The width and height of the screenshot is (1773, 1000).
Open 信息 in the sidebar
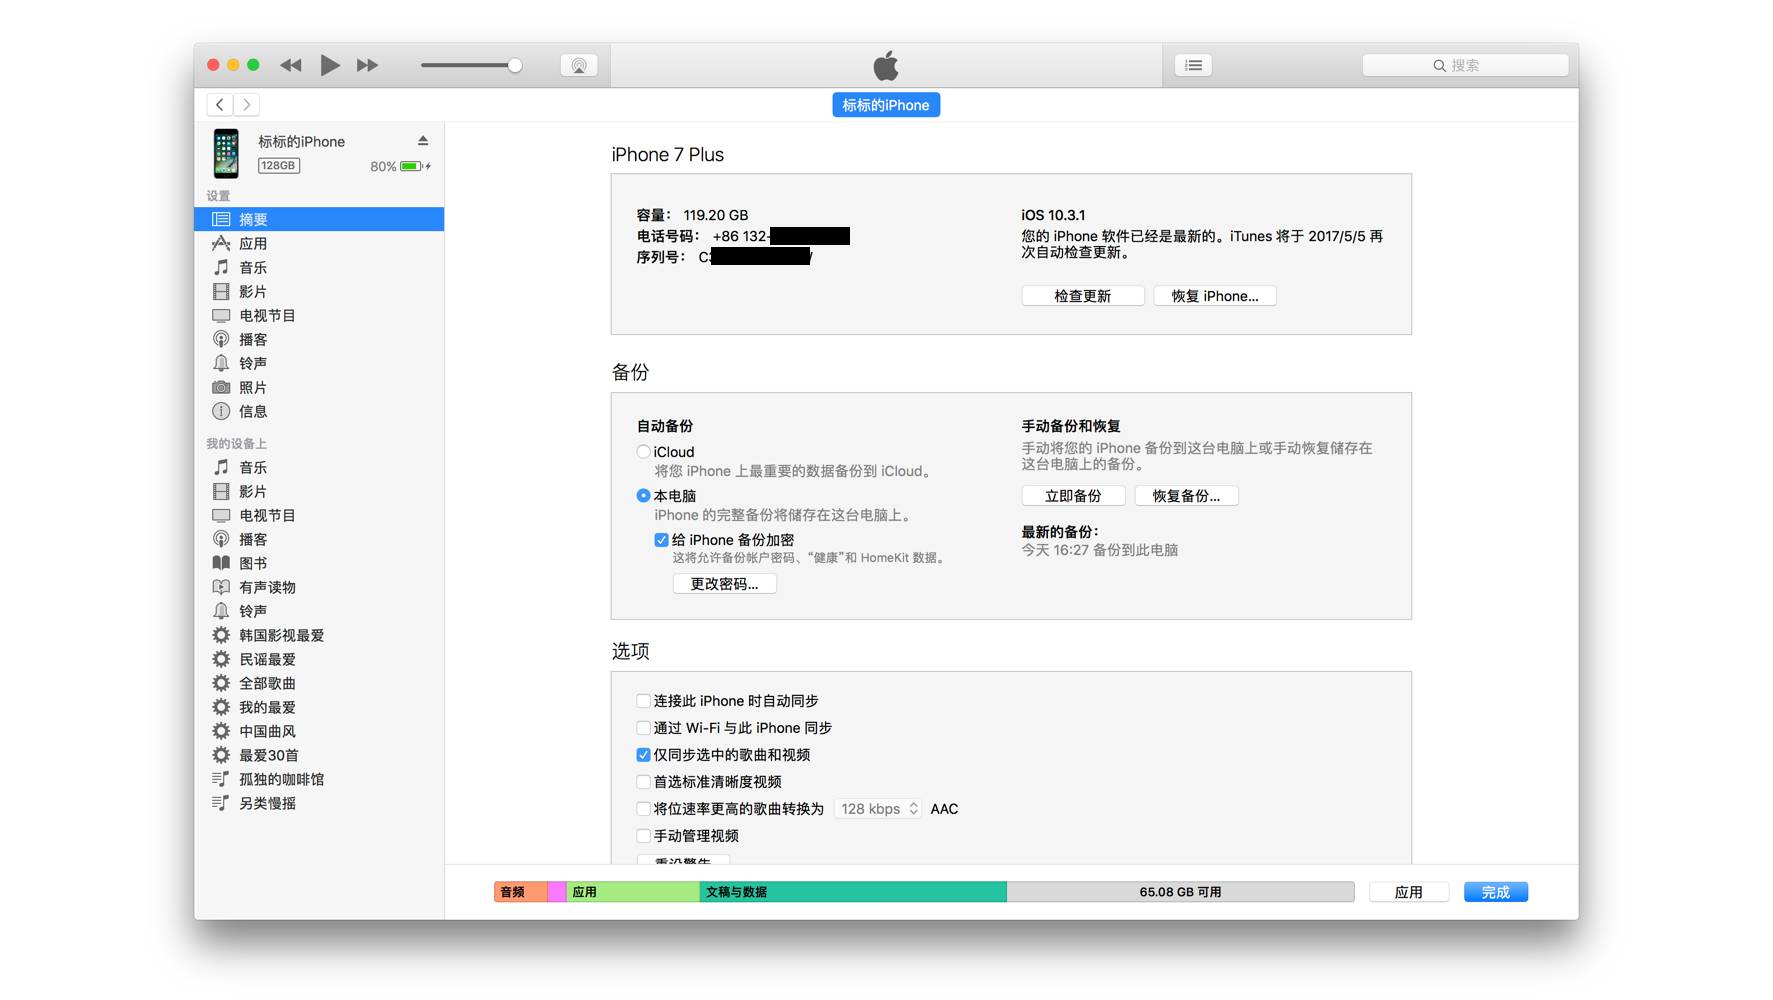point(319,411)
